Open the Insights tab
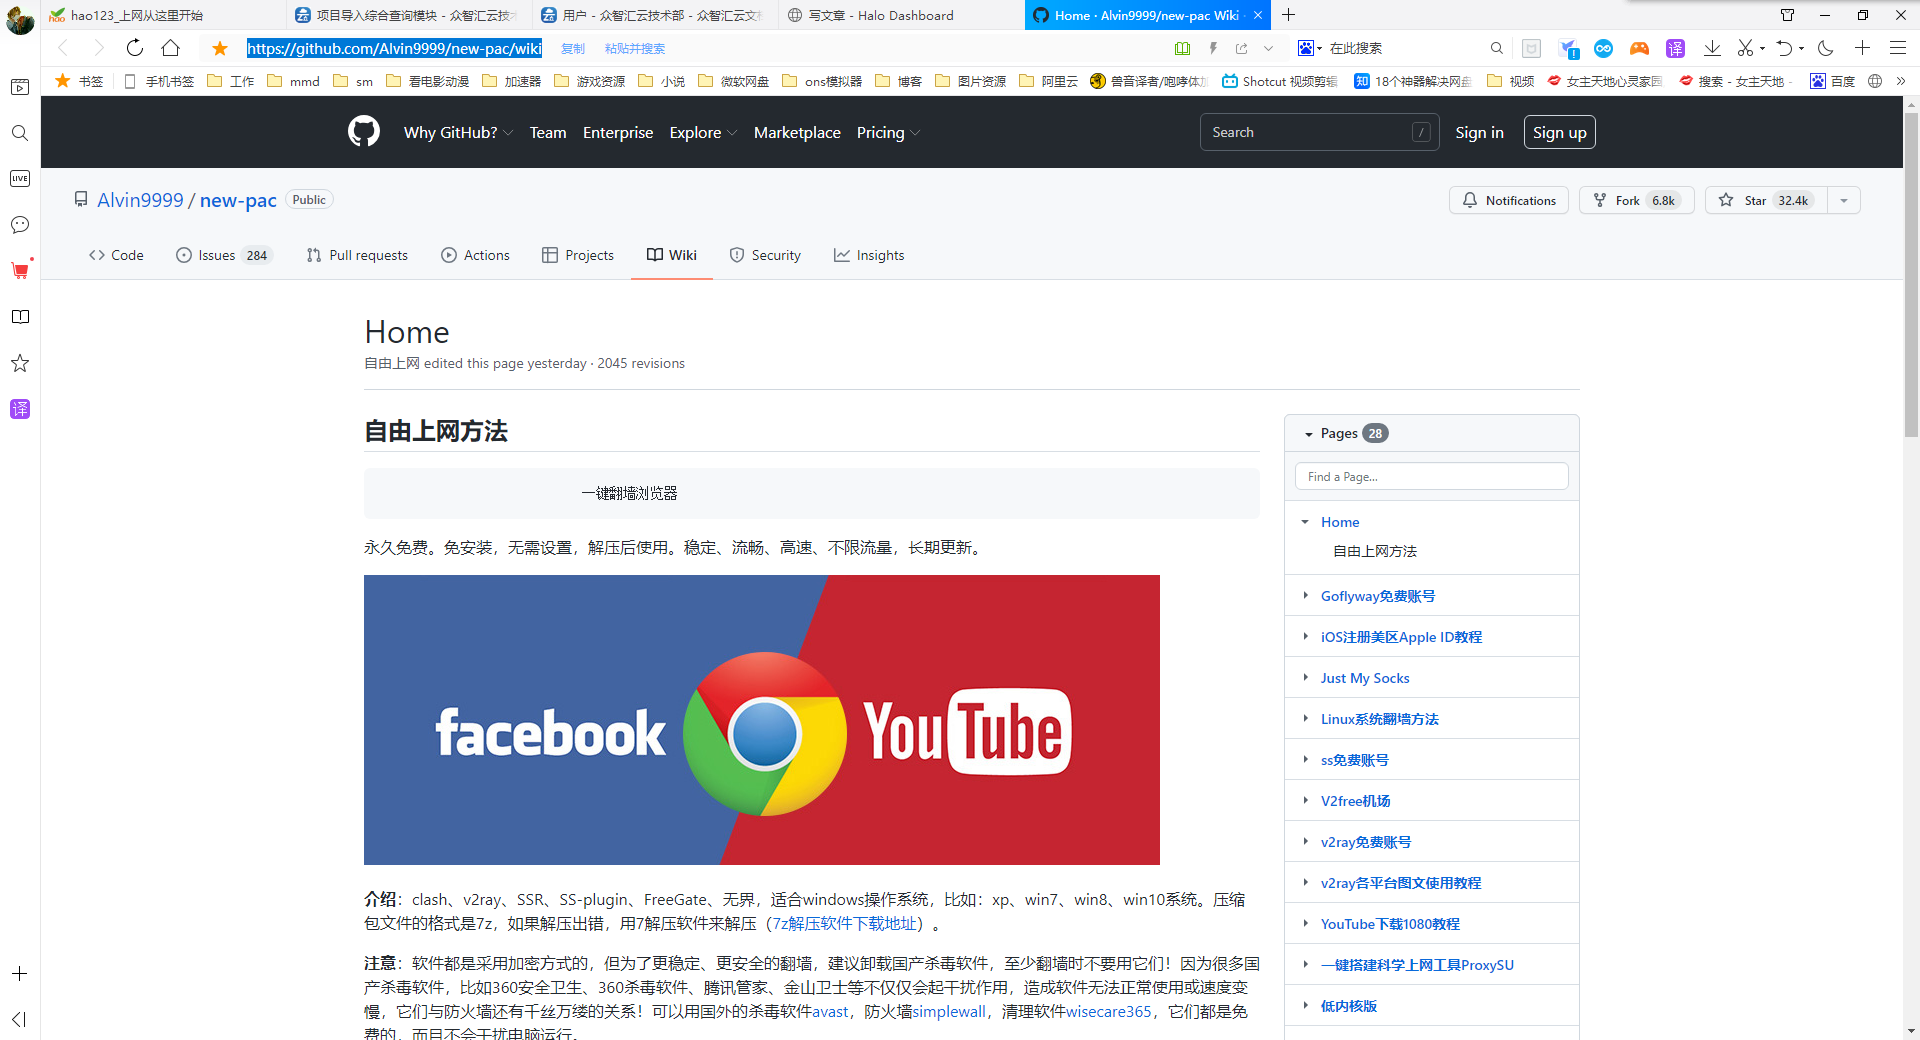1920x1040 pixels. (x=869, y=255)
